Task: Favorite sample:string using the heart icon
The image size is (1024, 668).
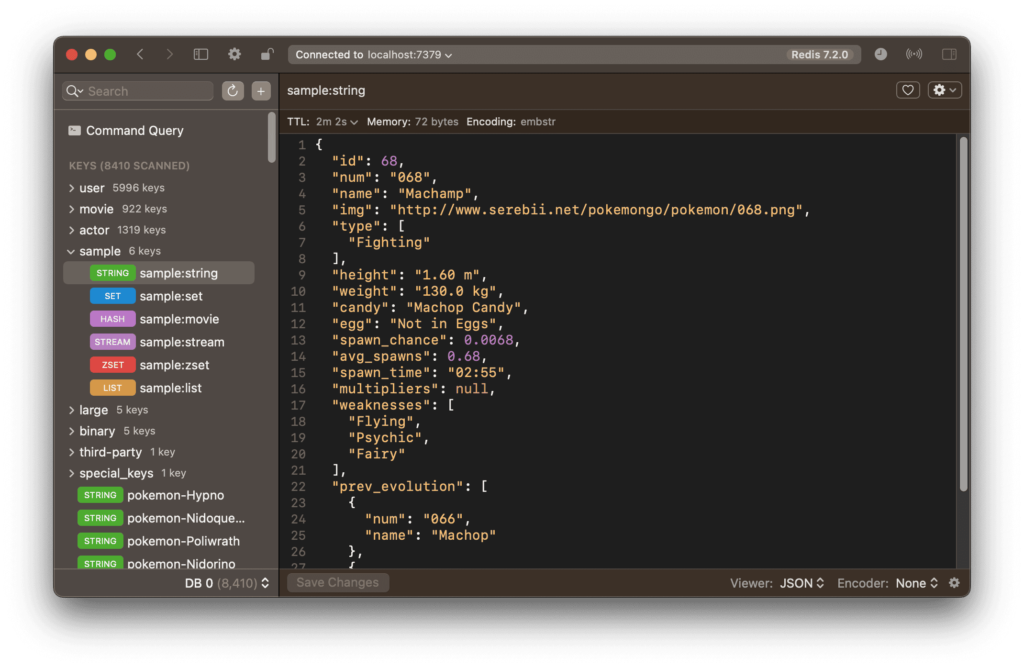Action: click(907, 89)
